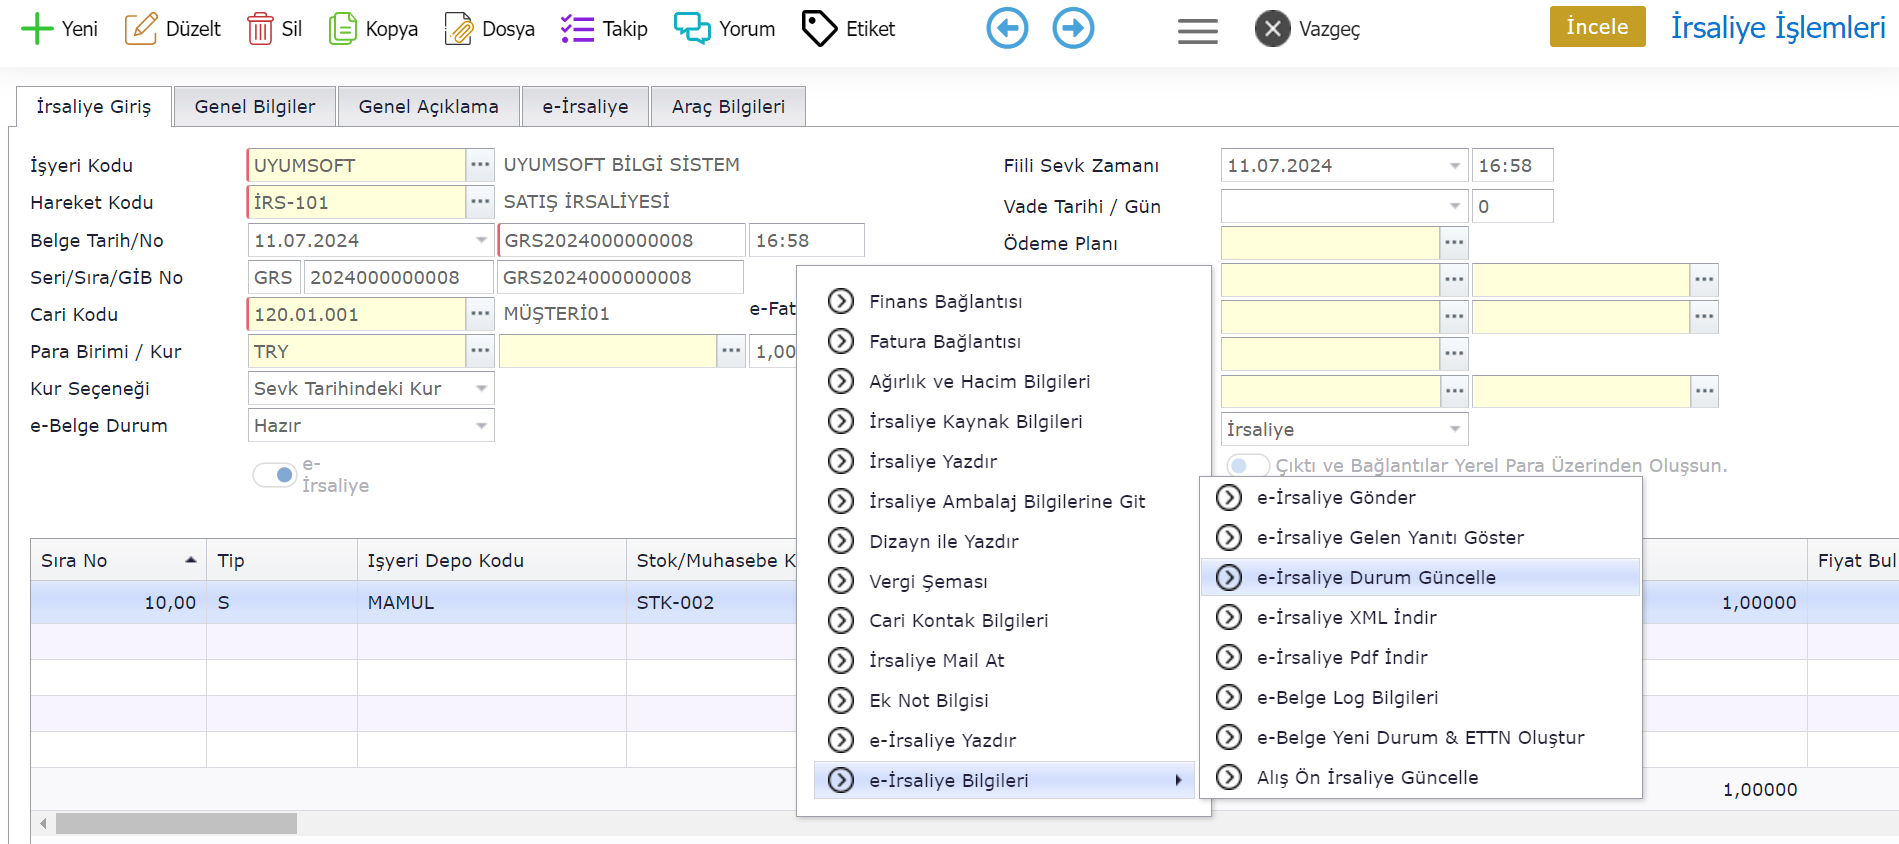Choose Ek Not Bilgisi menu item
Image resolution: width=1899 pixels, height=844 pixels.
pyautogui.click(x=1004, y=700)
